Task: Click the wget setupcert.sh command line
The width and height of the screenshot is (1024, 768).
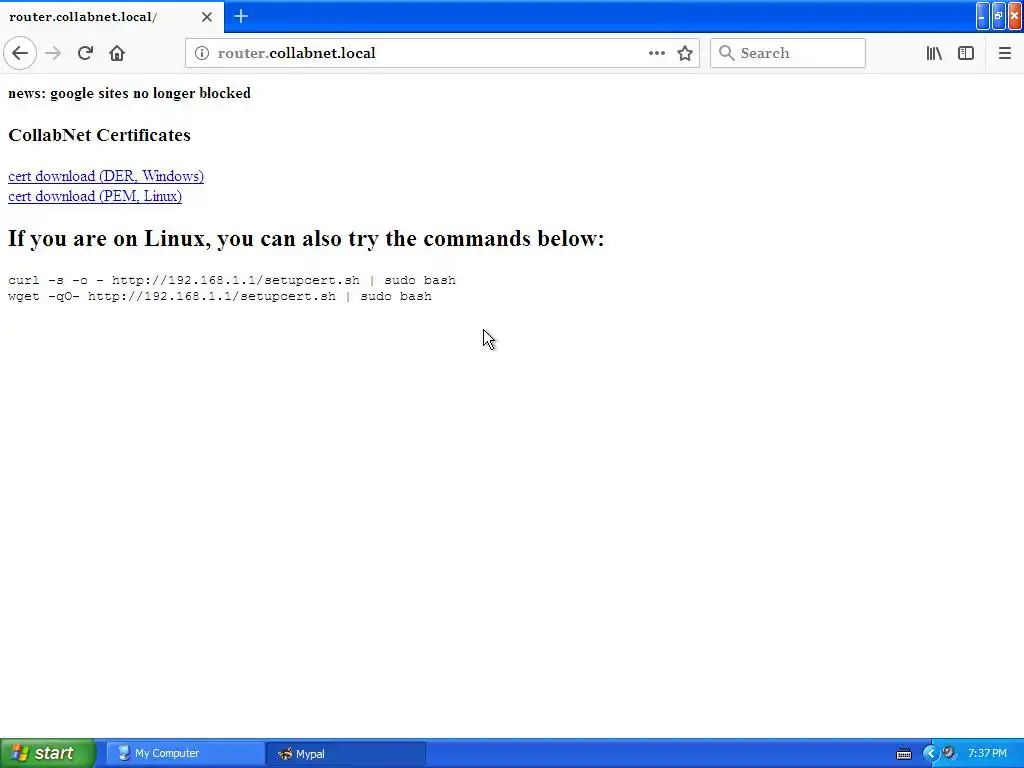Action: coord(220,296)
